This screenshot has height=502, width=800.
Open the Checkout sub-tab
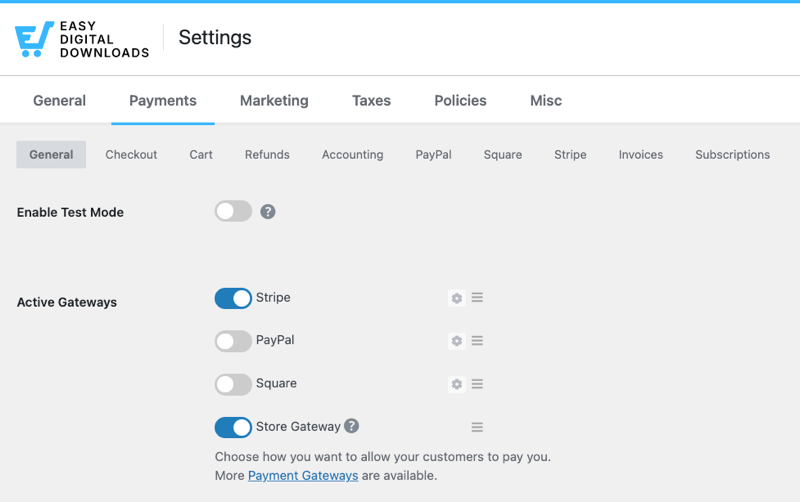click(x=131, y=155)
